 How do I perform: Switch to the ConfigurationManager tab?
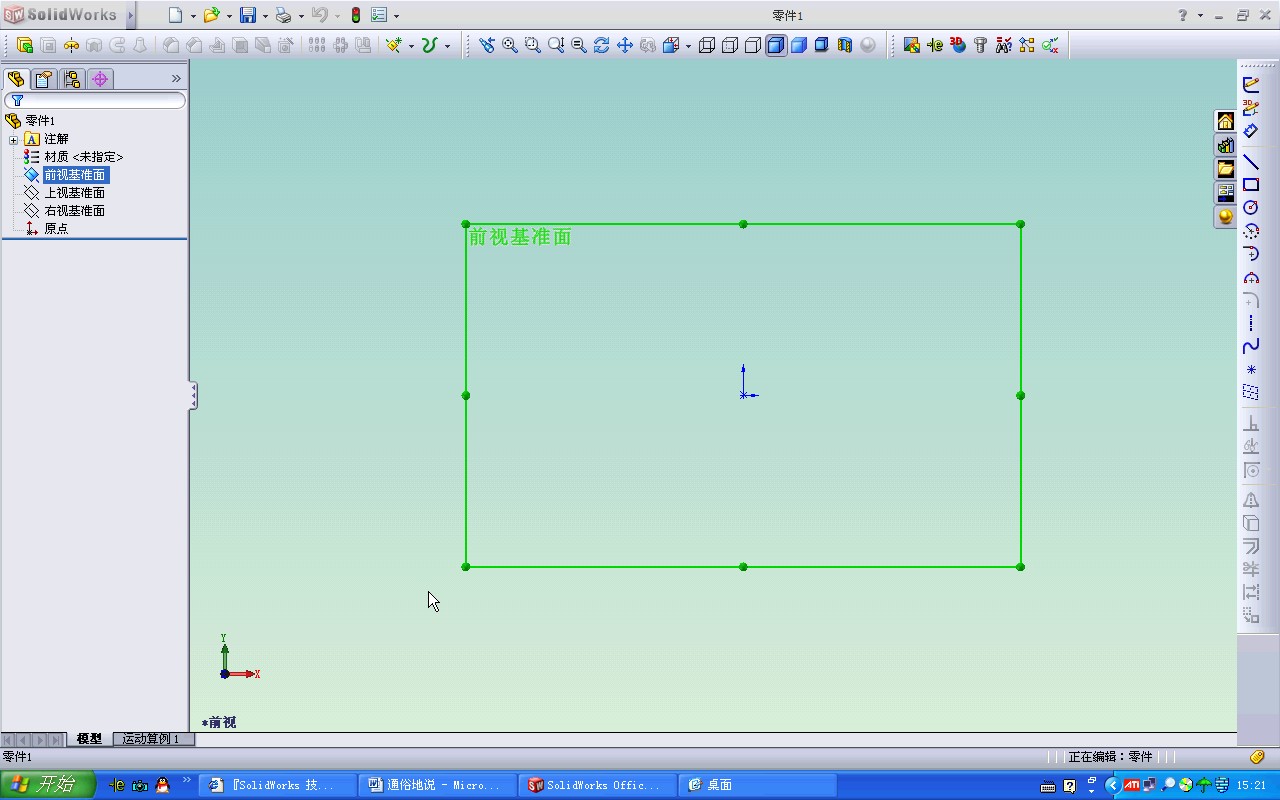point(72,79)
